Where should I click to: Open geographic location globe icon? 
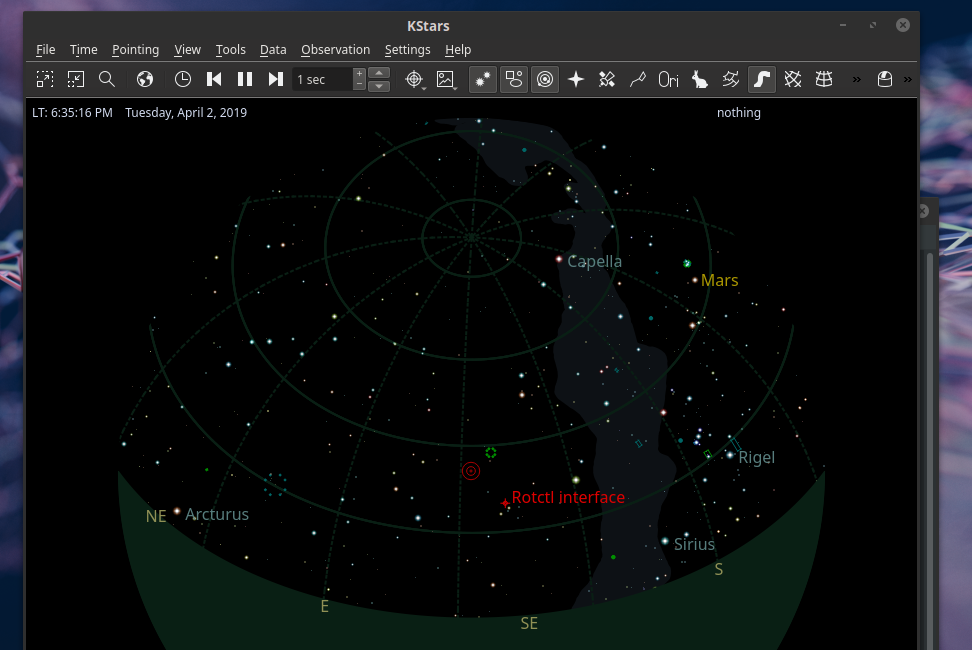pyautogui.click(x=145, y=79)
